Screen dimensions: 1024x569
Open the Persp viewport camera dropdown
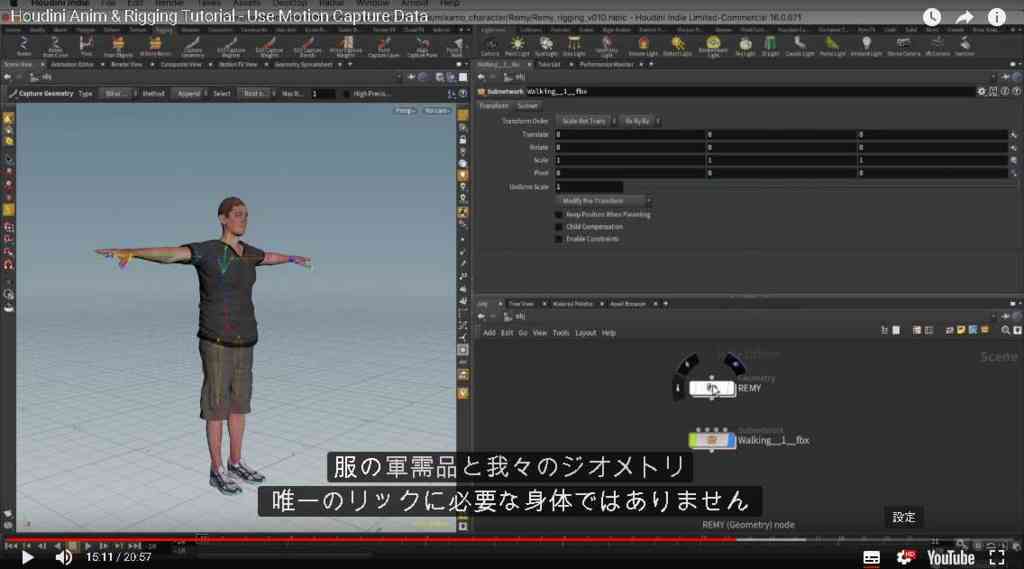pyautogui.click(x=405, y=110)
